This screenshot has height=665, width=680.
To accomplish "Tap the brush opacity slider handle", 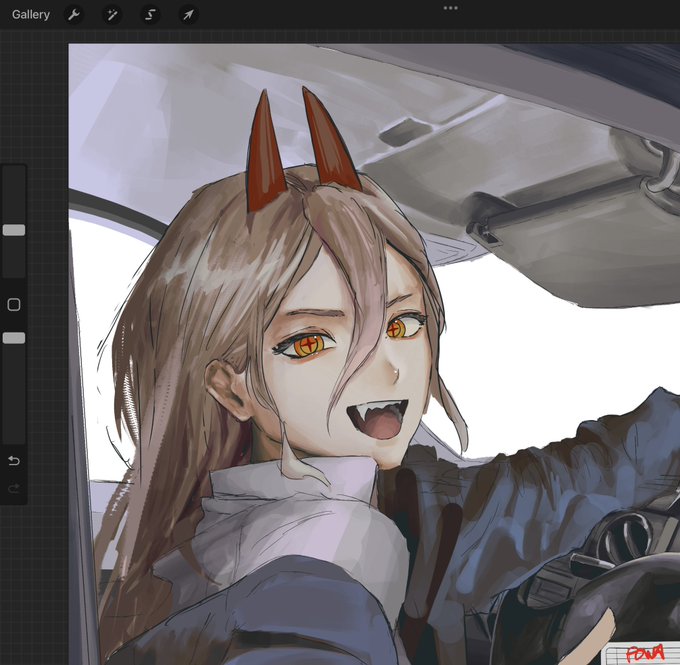I will [x=14, y=338].
